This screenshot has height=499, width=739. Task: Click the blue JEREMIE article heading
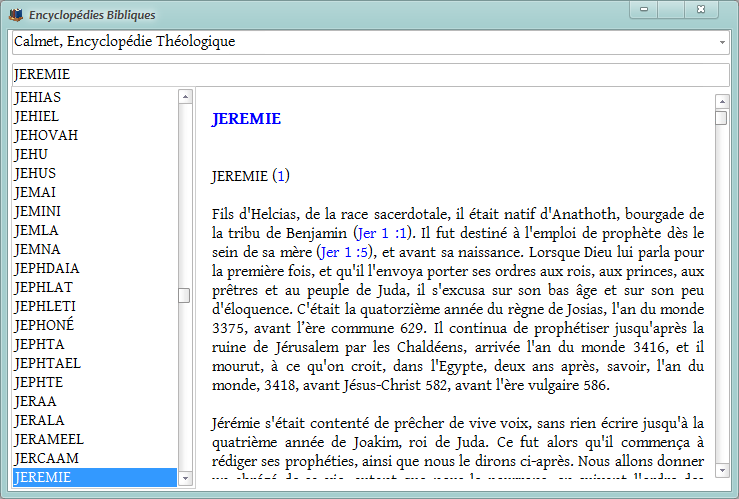(x=246, y=119)
